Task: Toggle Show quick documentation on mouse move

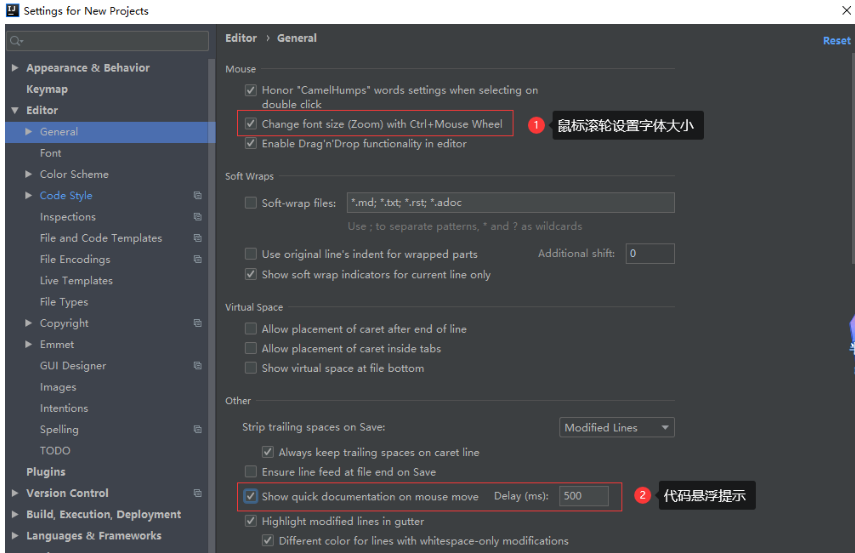Action: click(251, 496)
